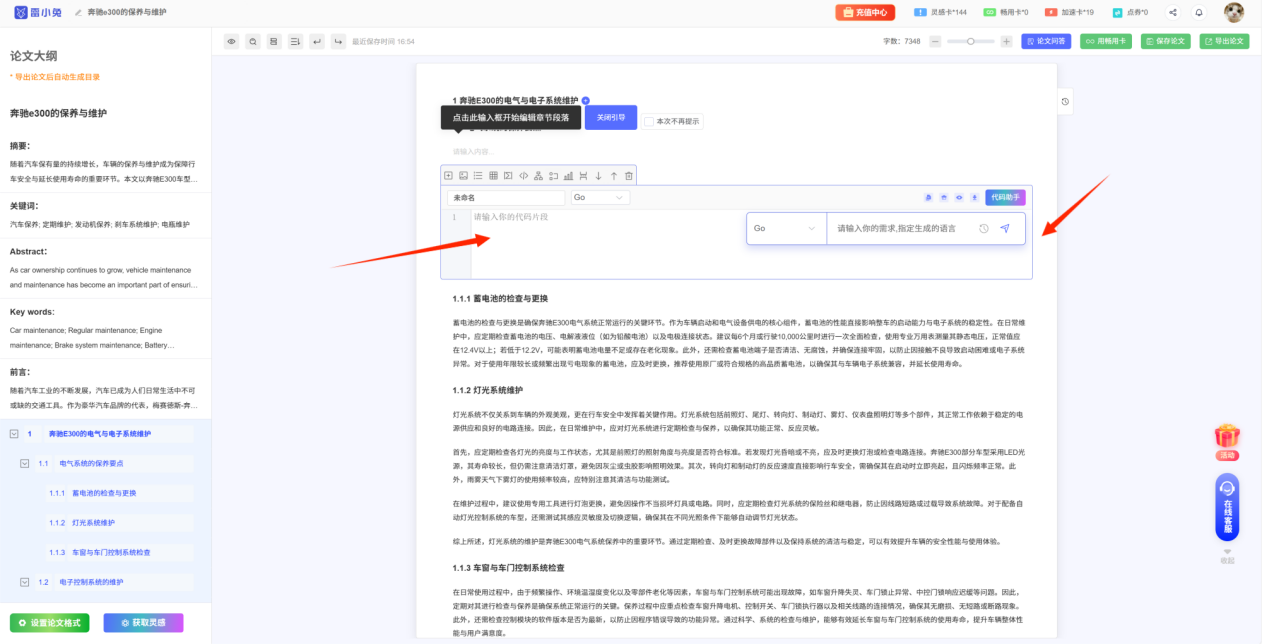Open the user avatar menu
Image resolution: width=1262 pixels, height=644 pixels.
(x=1234, y=12)
